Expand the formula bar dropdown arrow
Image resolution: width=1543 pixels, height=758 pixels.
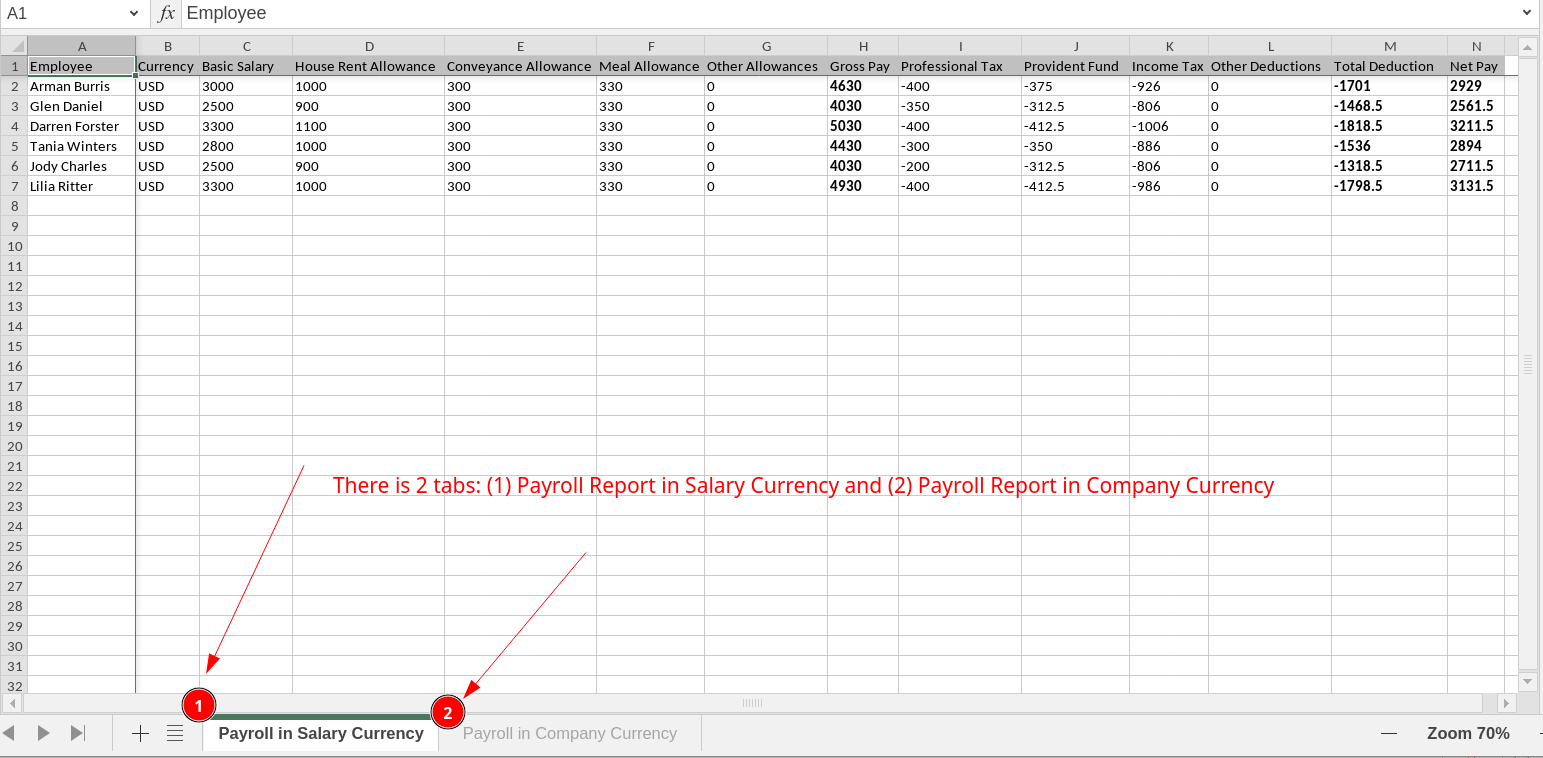point(1525,13)
